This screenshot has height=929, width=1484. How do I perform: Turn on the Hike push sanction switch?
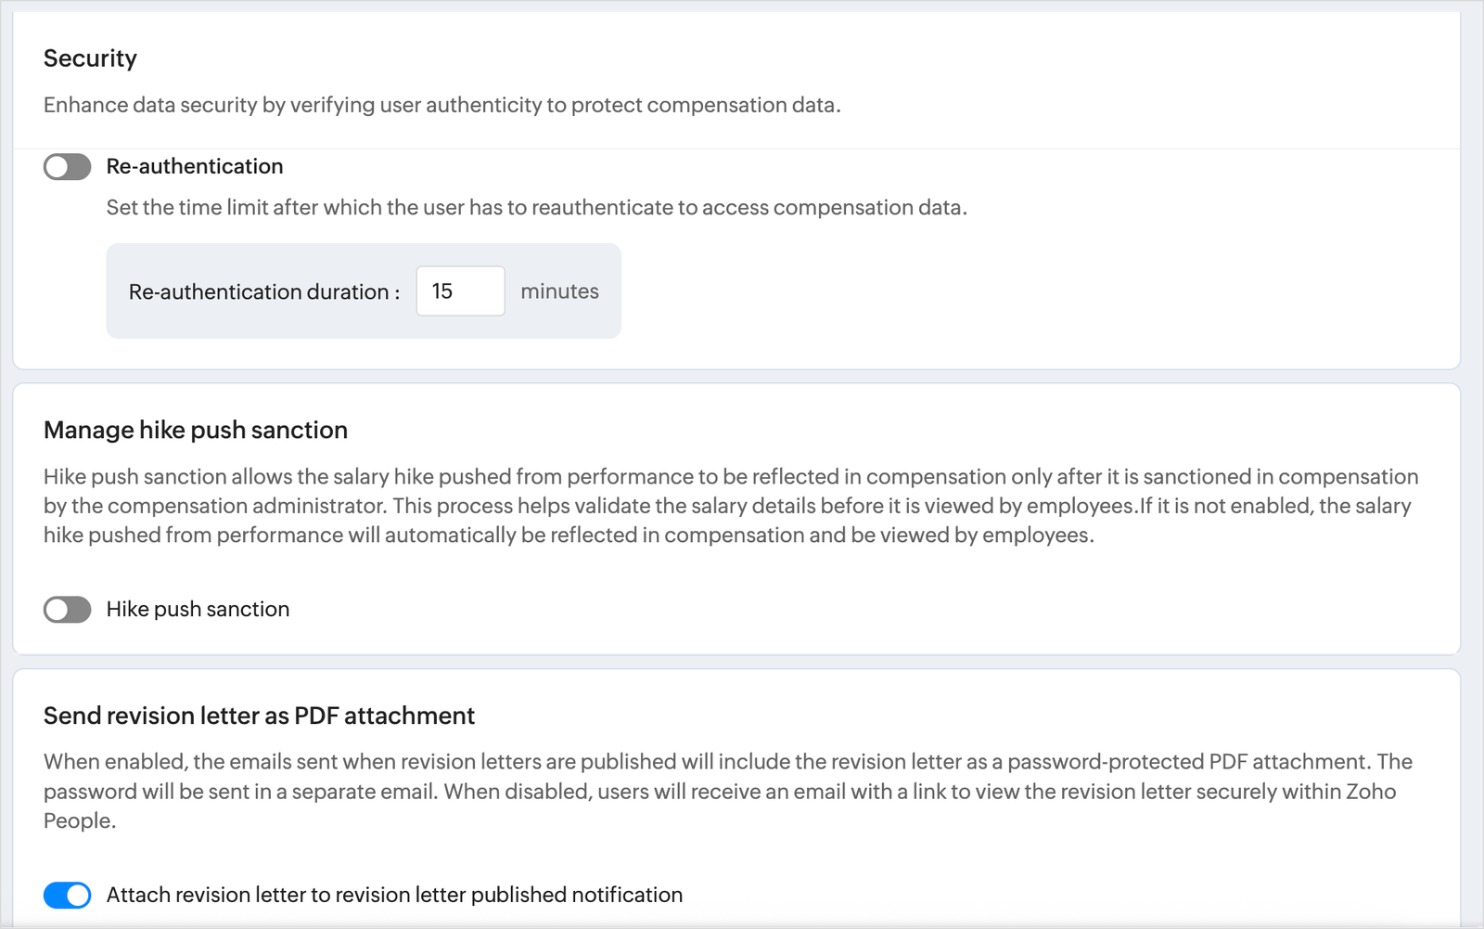(x=67, y=610)
